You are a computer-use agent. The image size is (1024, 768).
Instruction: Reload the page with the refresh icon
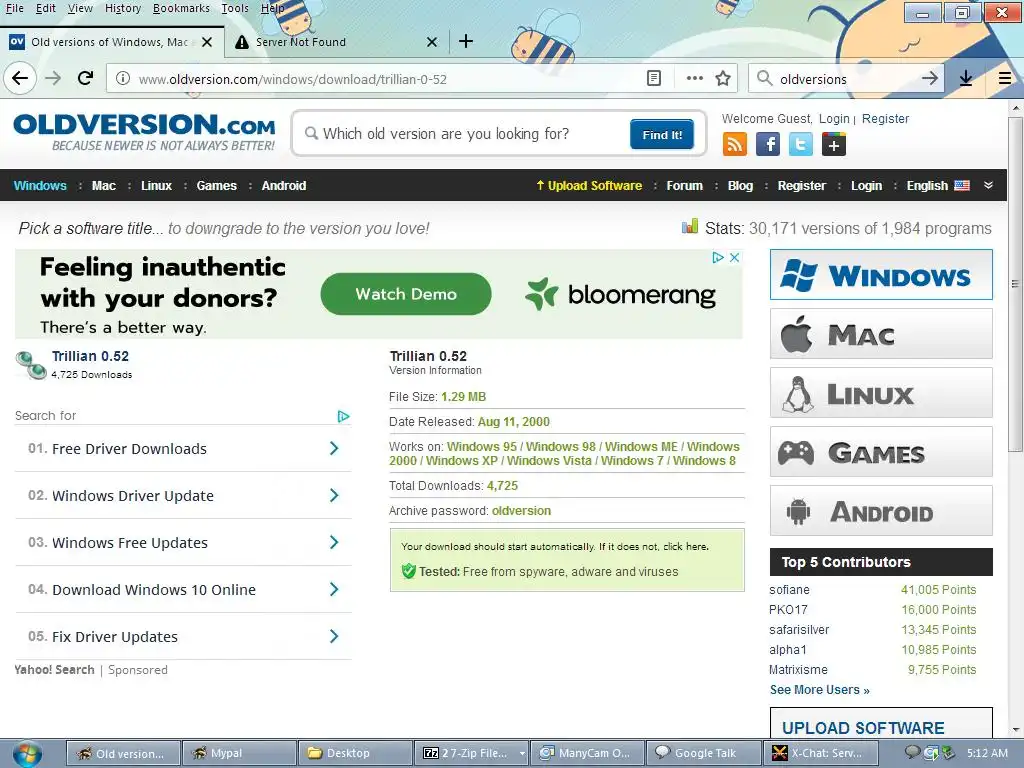tap(86, 79)
